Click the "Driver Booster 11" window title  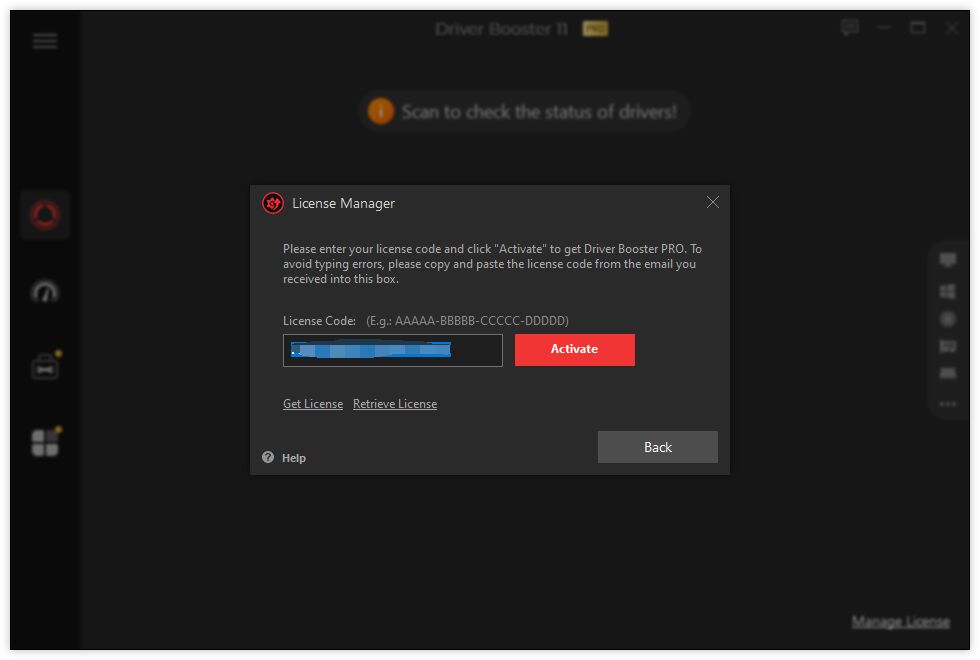tap(502, 29)
